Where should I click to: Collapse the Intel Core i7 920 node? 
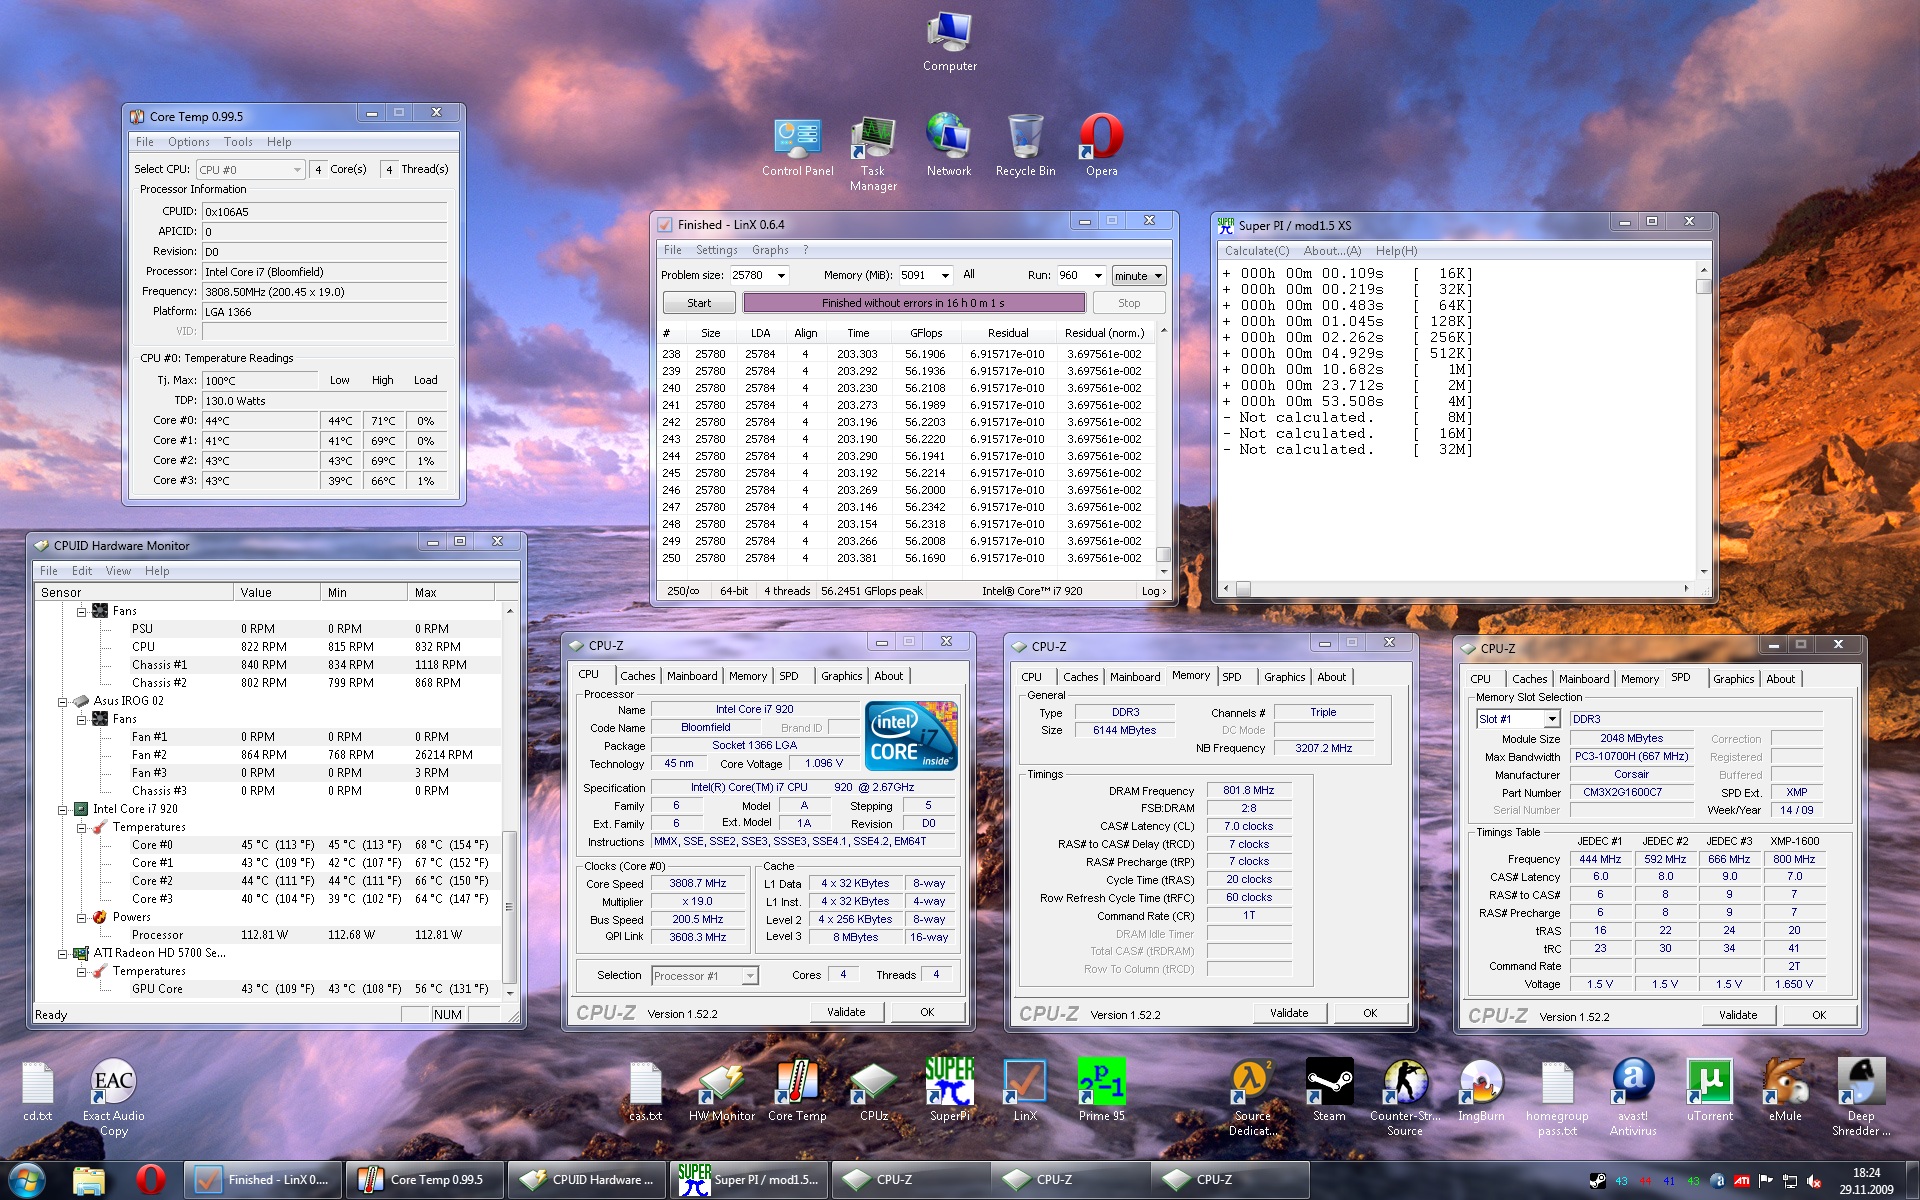(63, 809)
